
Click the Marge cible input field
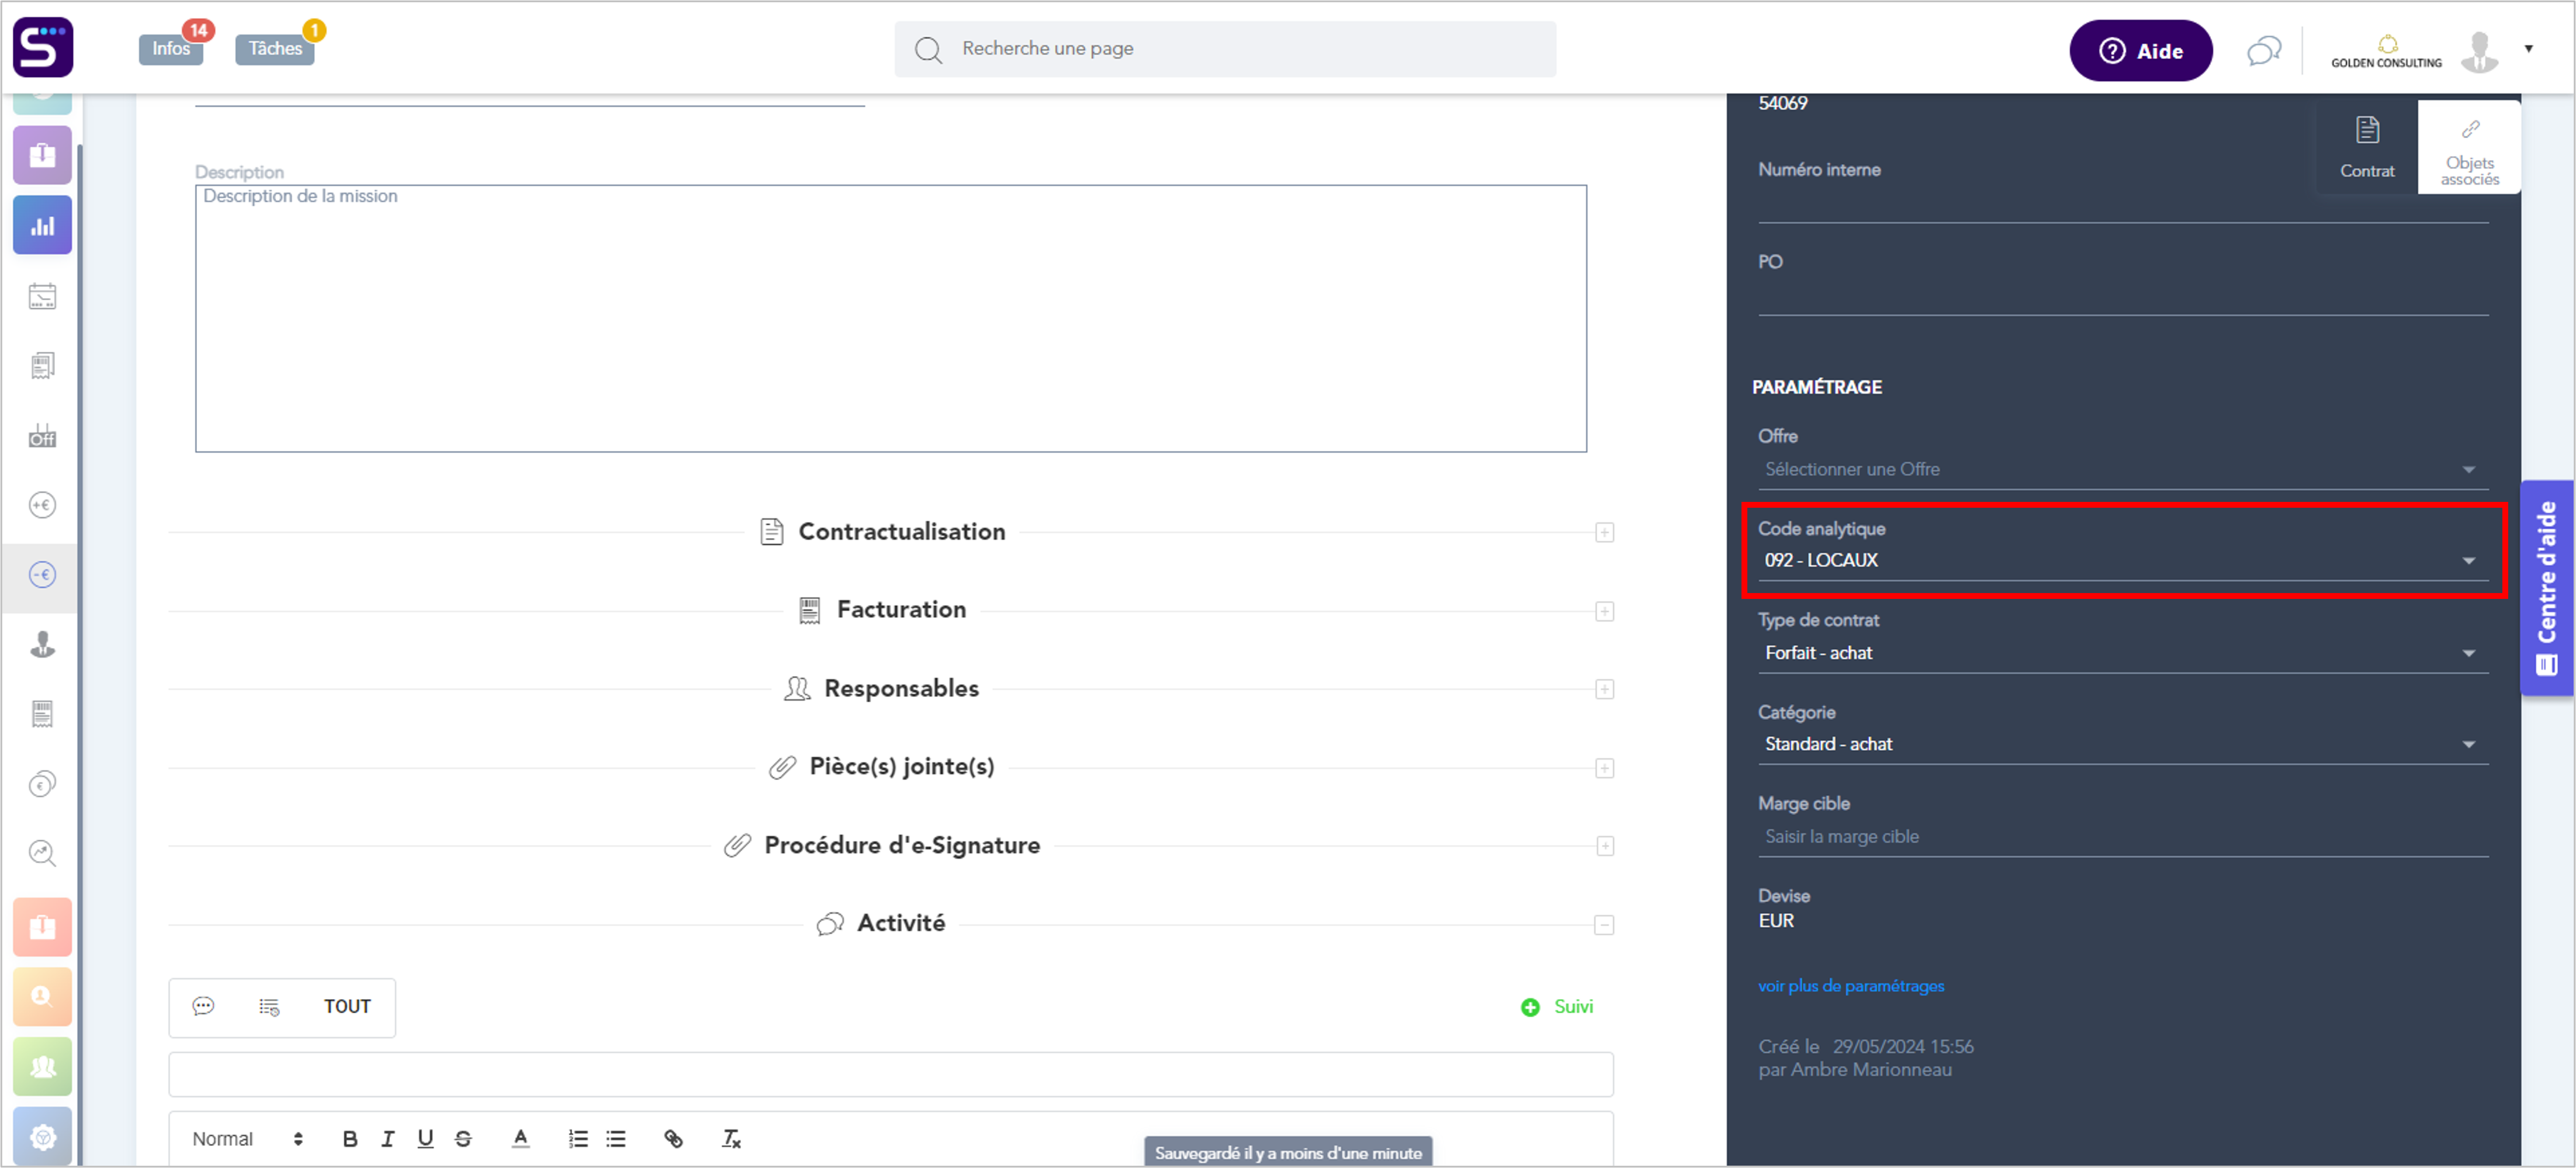[2122, 837]
